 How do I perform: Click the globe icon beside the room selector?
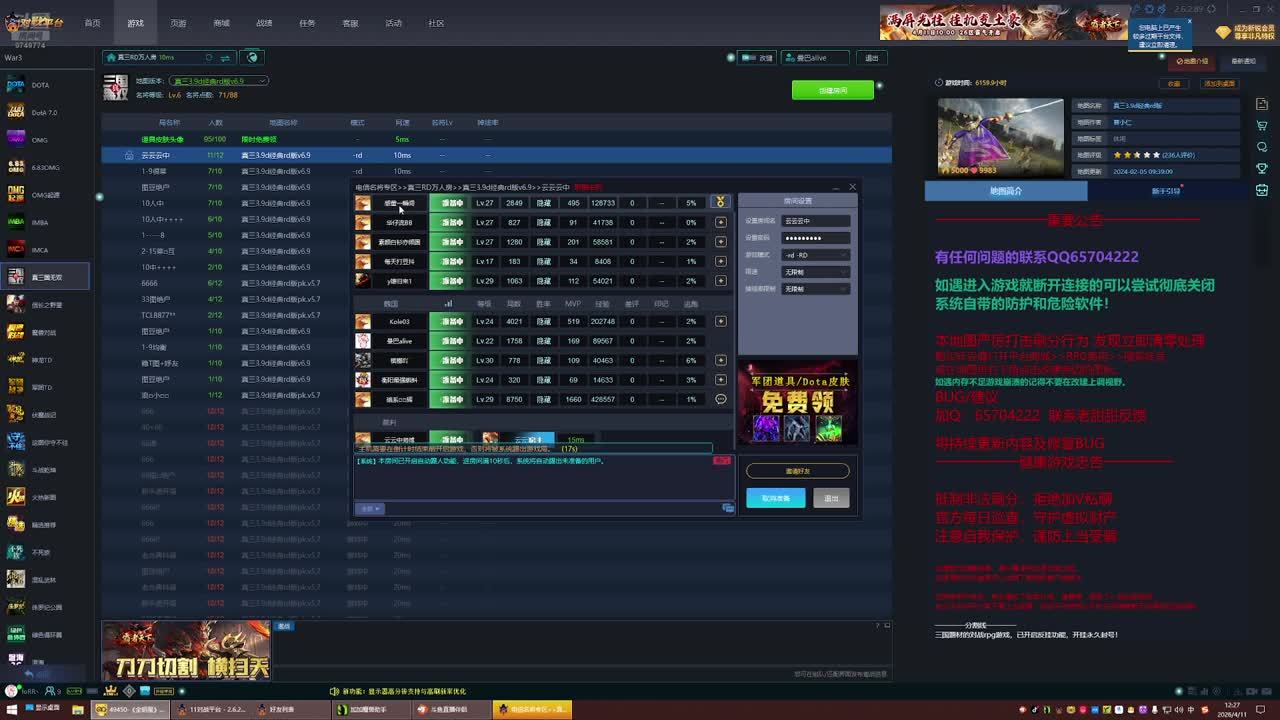click(x=252, y=57)
